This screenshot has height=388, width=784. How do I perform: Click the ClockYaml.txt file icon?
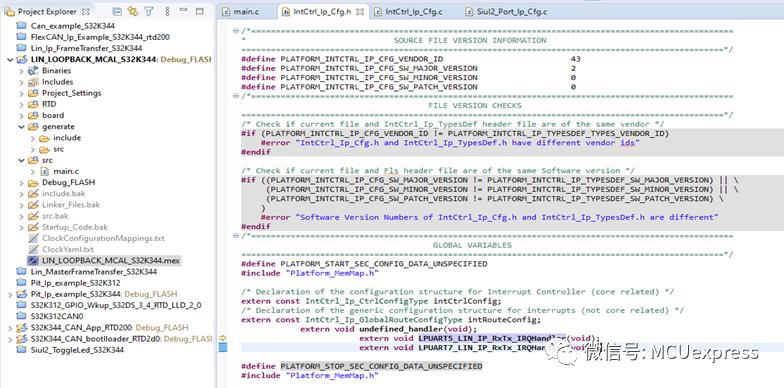tap(33, 250)
